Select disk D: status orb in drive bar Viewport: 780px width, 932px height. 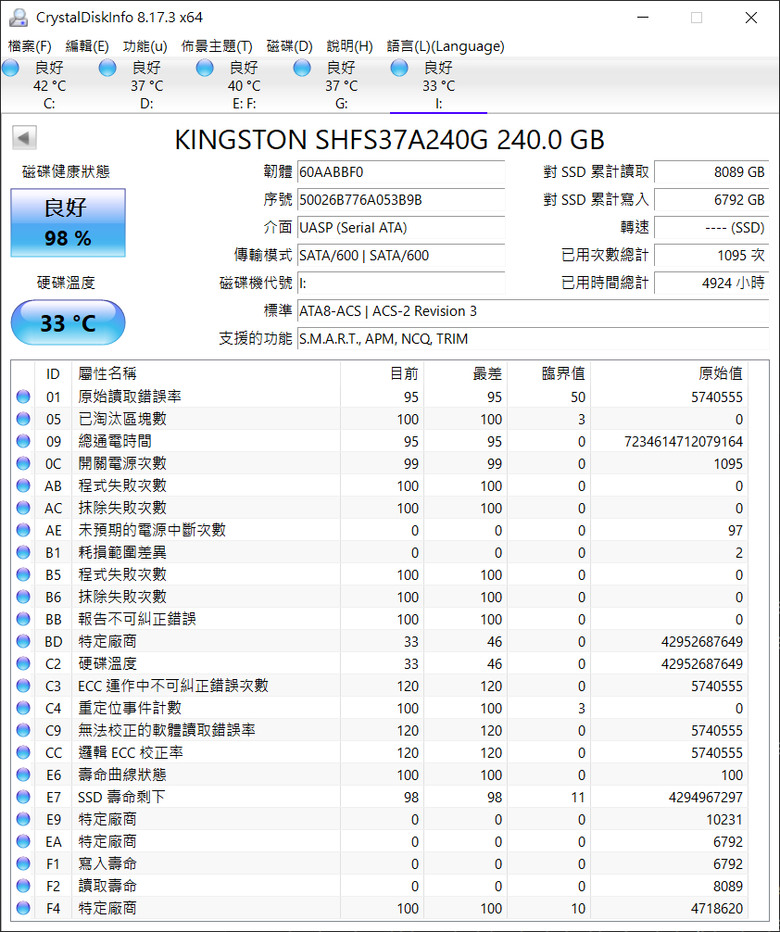(x=108, y=68)
